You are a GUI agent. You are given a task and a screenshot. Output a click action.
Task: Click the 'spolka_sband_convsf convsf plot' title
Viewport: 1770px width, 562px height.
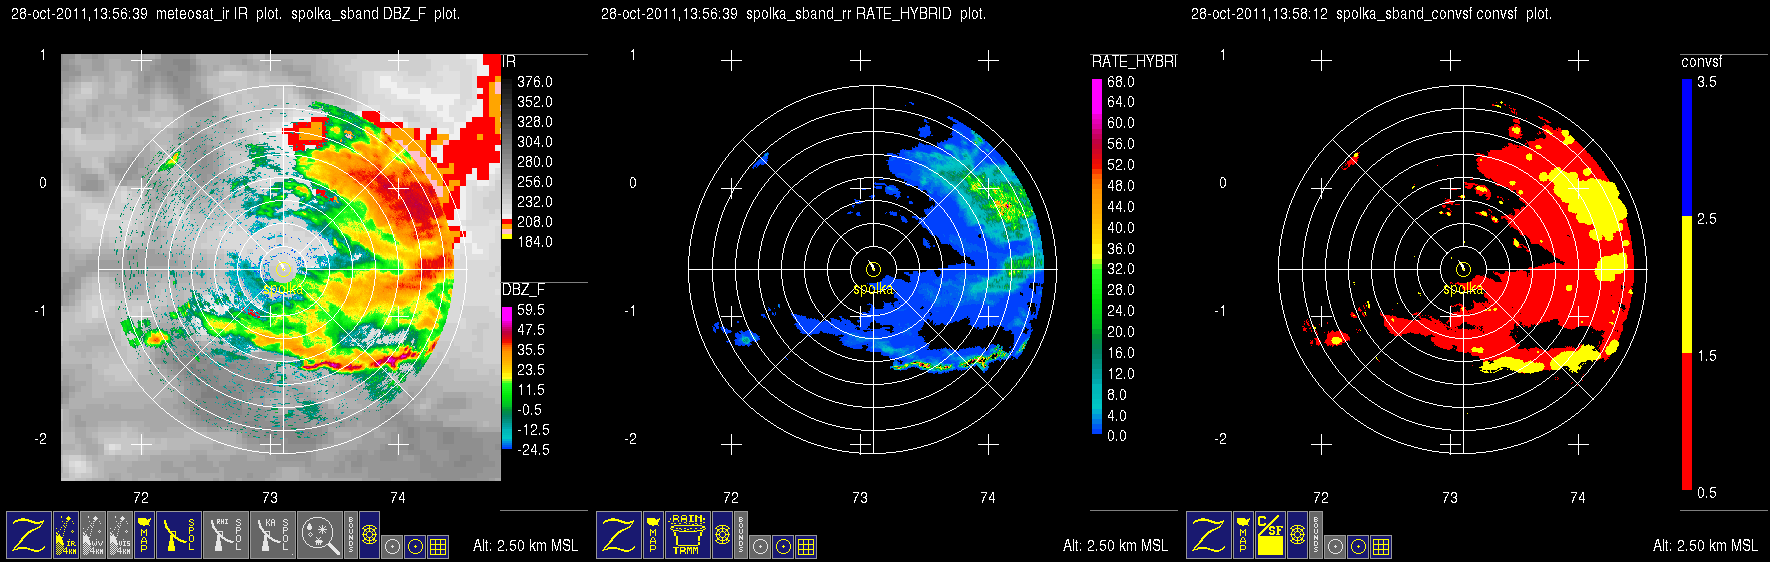(x=1444, y=14)
